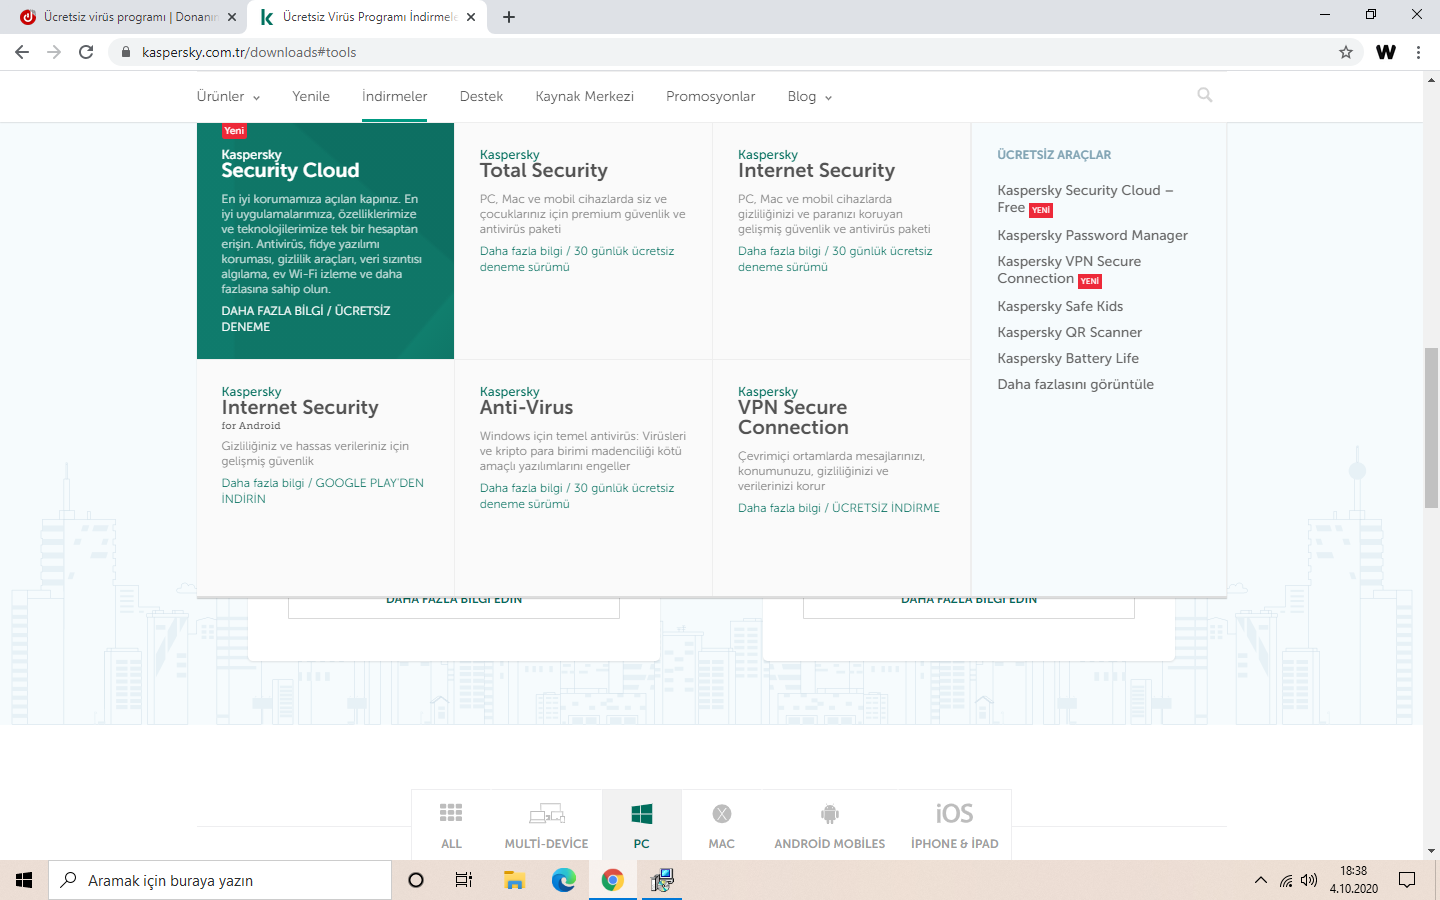Open Kaspersky Battery Life link
This screenshot has height=900, width=1440.
coord(1068,358)
